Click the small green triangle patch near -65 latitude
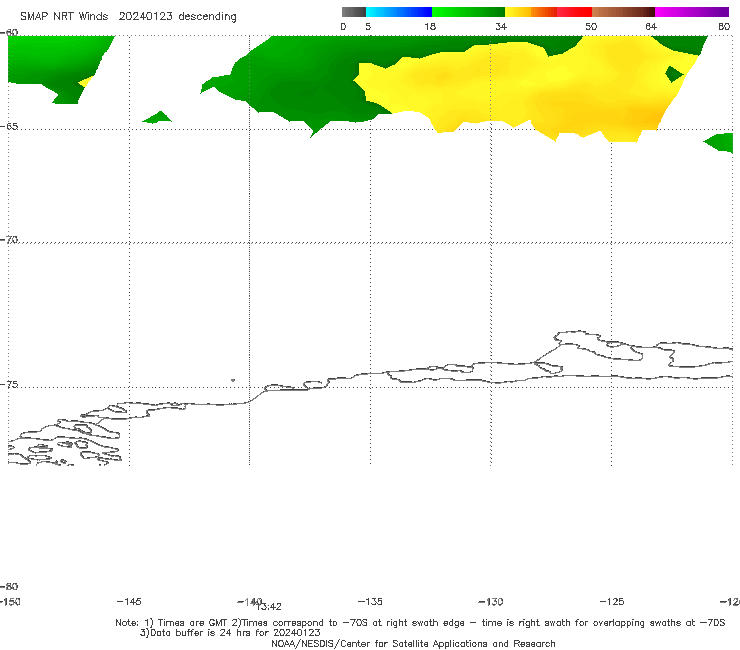 tap(157, 117)
